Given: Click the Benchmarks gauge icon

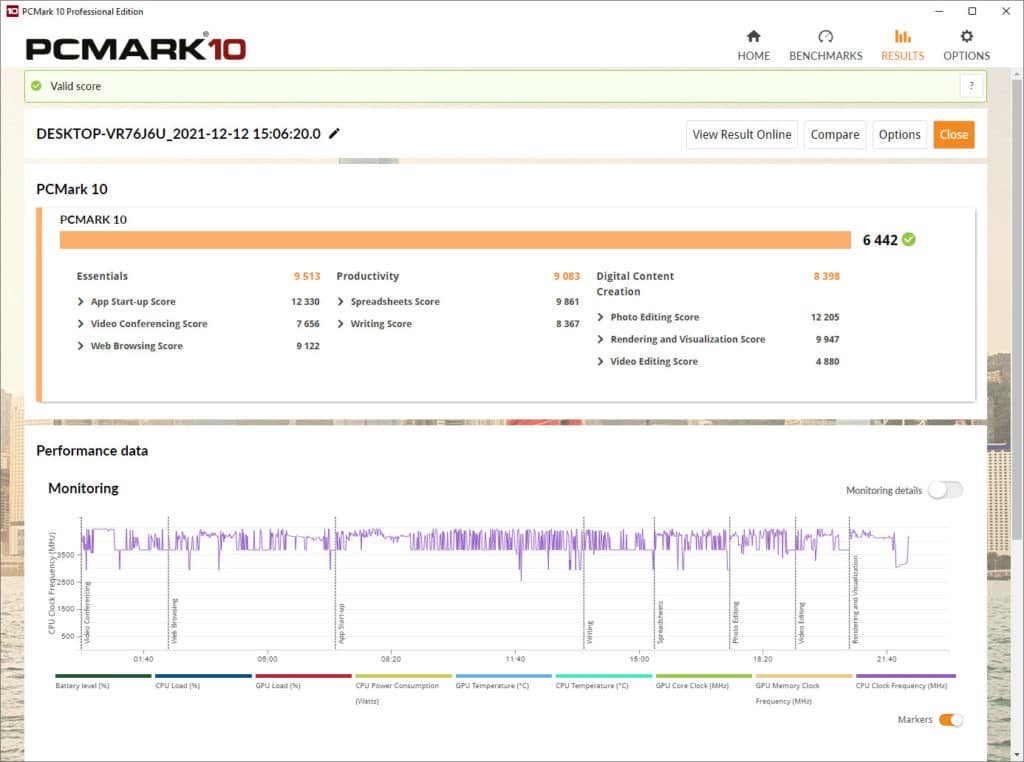Looking at the screenshot, I should tap(825, 36).
